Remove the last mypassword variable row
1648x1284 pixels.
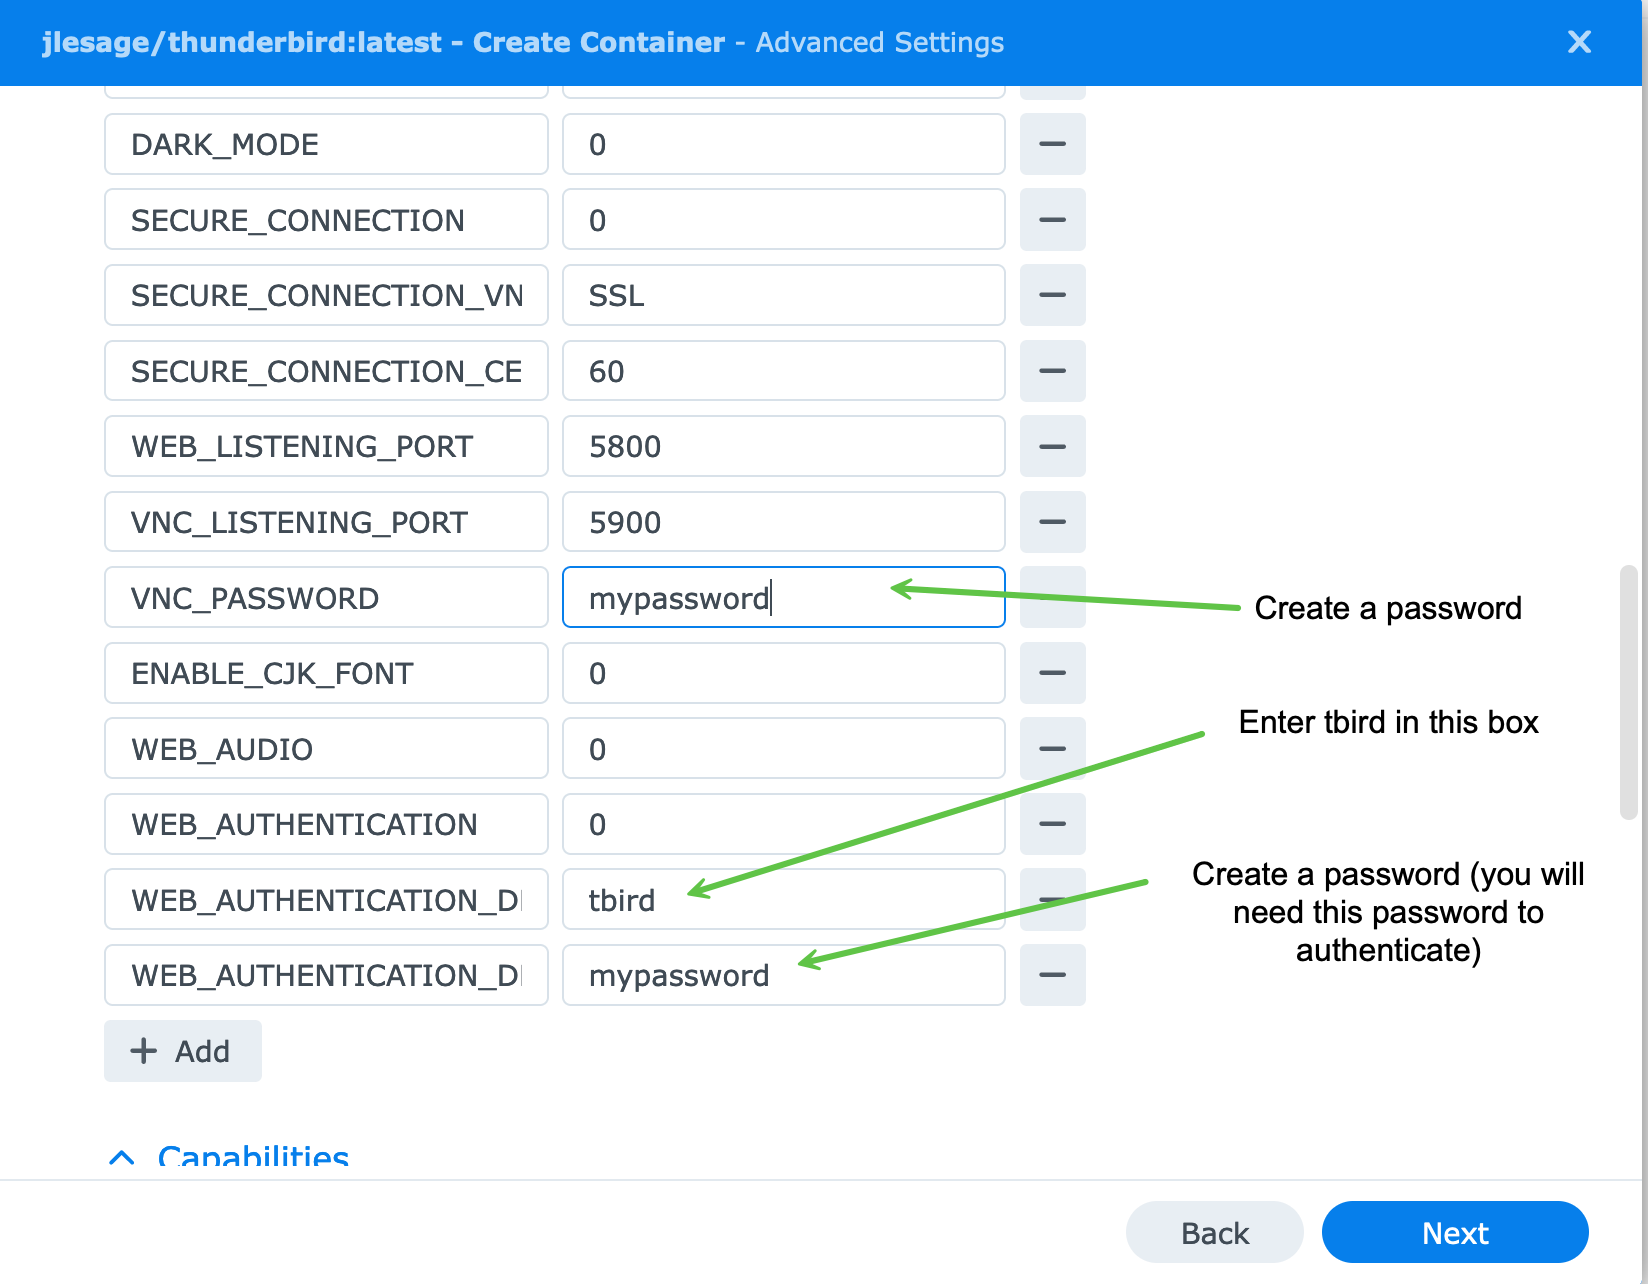pyautogui.click(x=1052, y=975)
